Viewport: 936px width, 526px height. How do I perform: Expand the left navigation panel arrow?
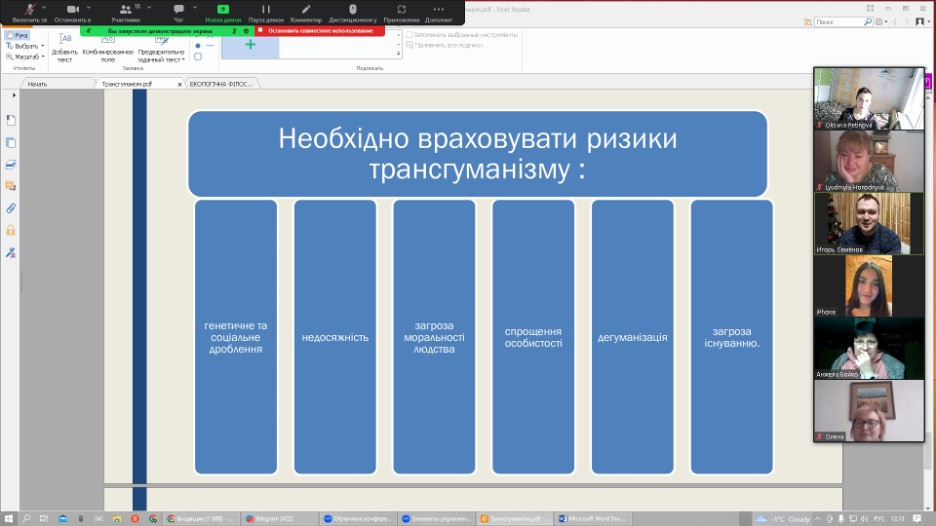click(x=14, y=95)
